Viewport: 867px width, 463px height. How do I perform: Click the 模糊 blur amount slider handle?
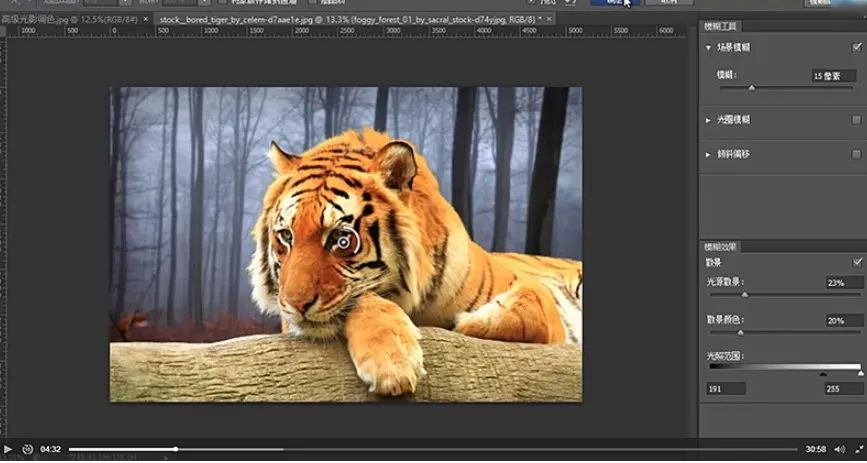click(x=751, y=88)
